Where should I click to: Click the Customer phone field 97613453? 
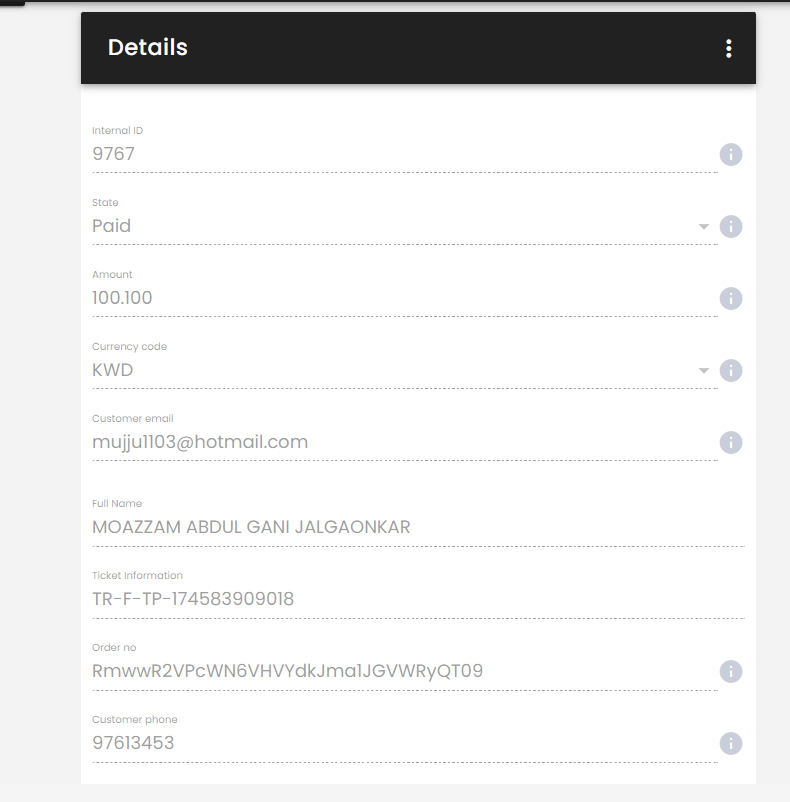[x=405, y=743]
